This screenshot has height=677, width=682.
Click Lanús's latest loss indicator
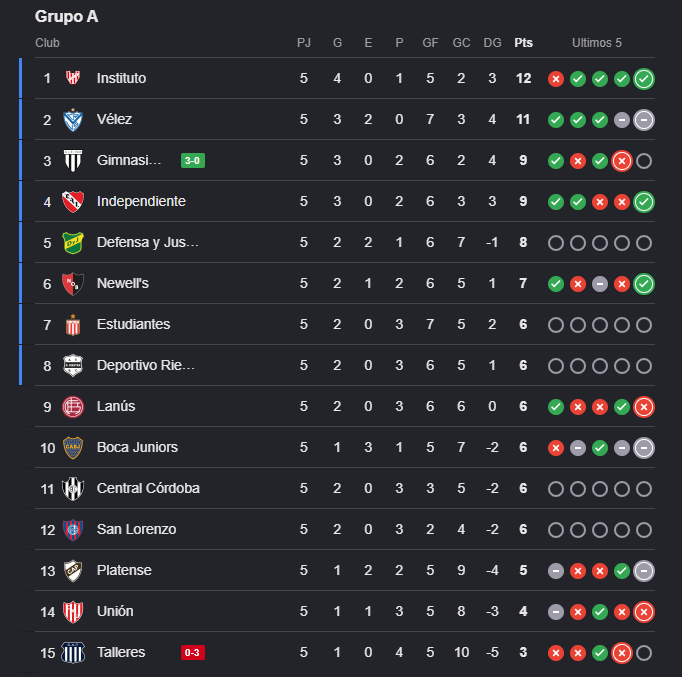(644, 407)
